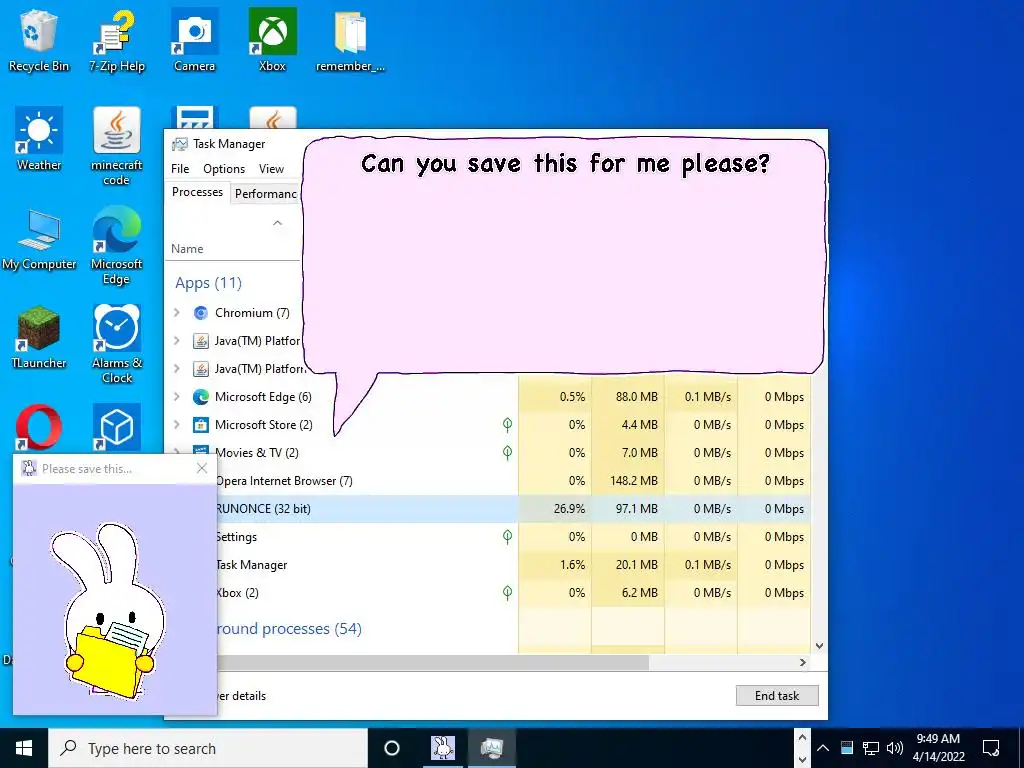Viewport: 1024px width, 768px height.
Task: Select the Opera Internet Browser (7) row
Action: (x=513, y=481)
